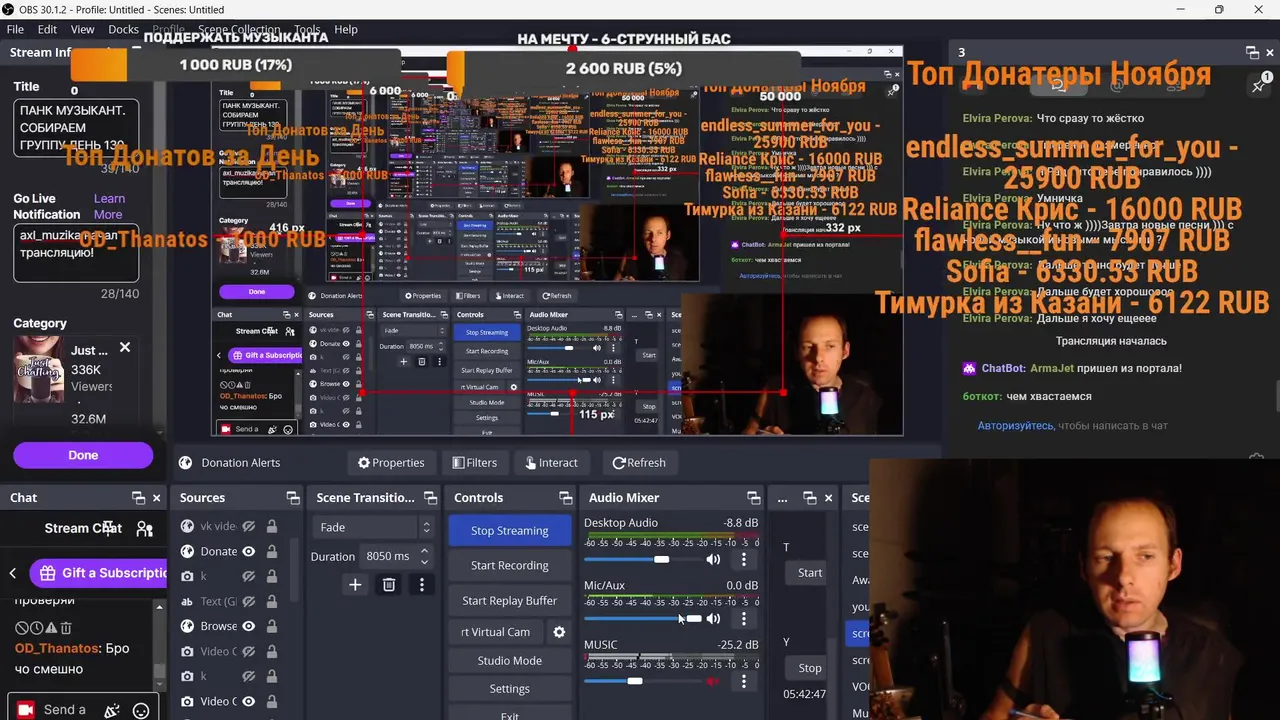Undock the Audio Mixer panel
The width and height of the screenshot is (1280, 720).
point(753,498)
